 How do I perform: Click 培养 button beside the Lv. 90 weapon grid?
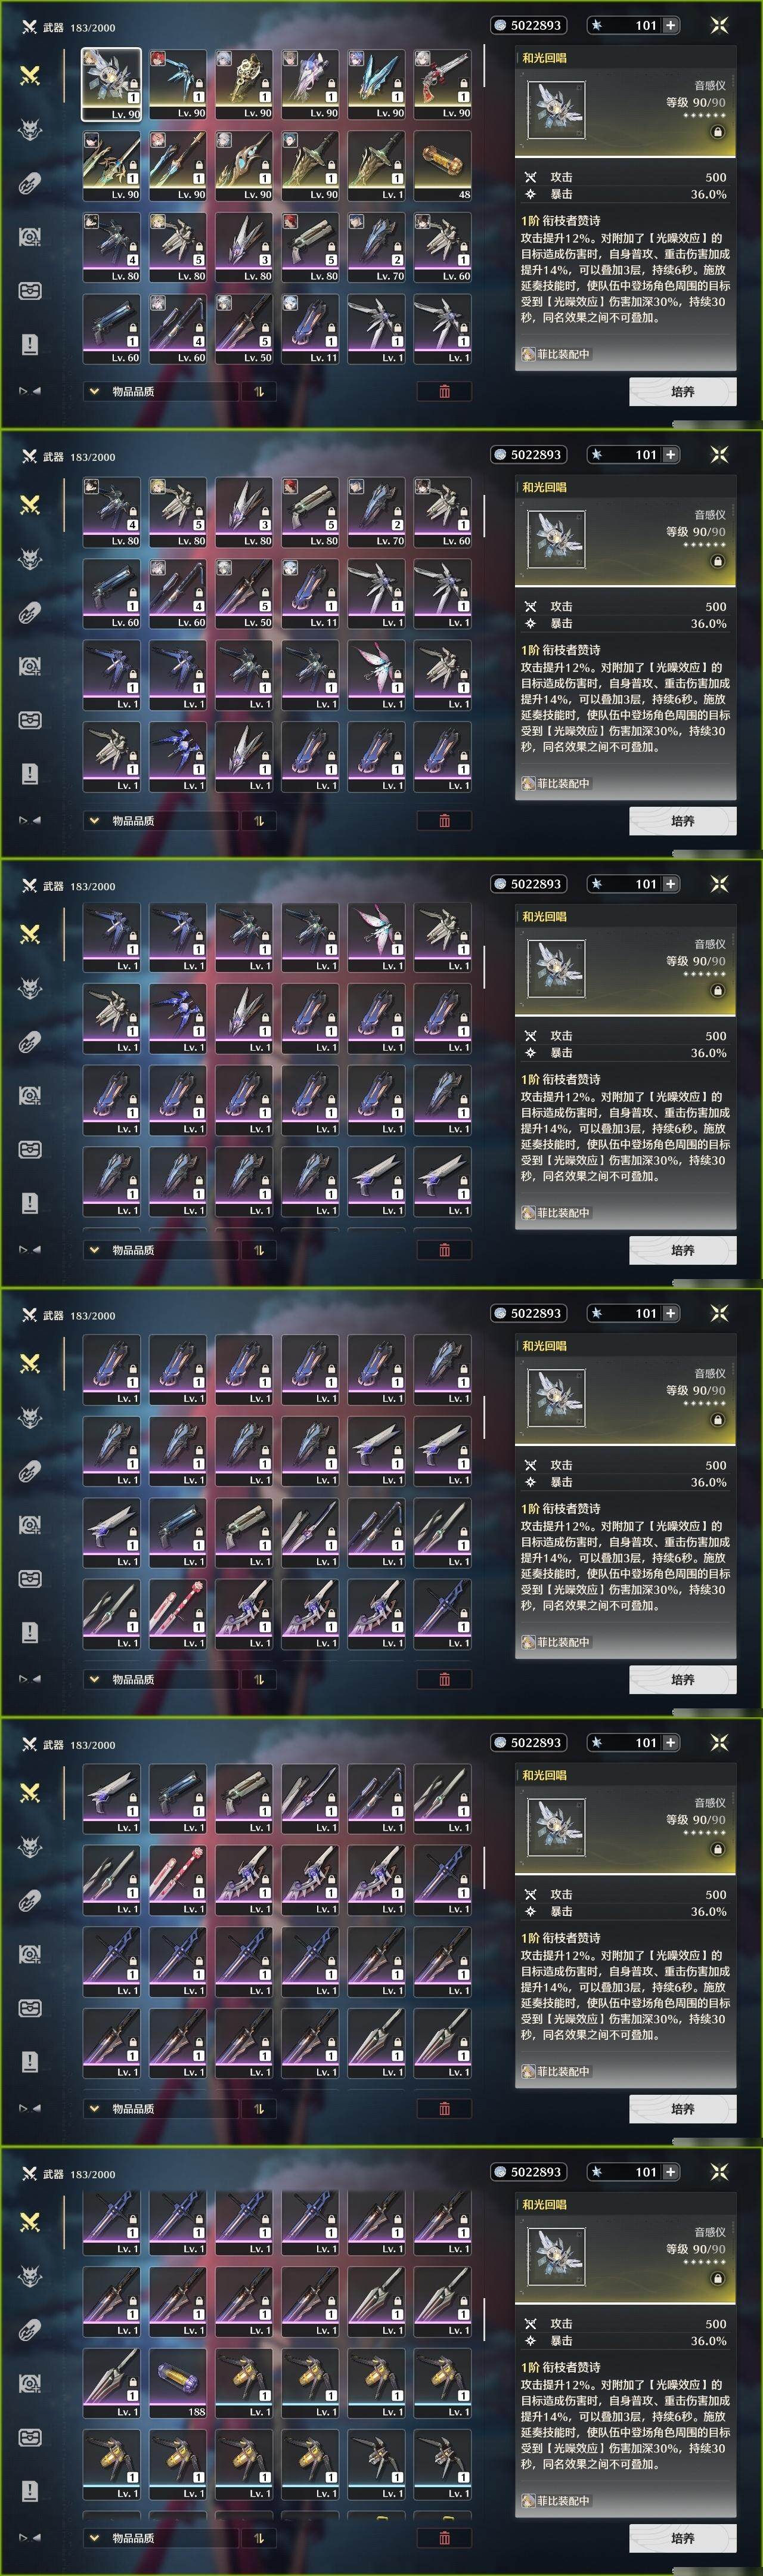(x=683, y=392)
